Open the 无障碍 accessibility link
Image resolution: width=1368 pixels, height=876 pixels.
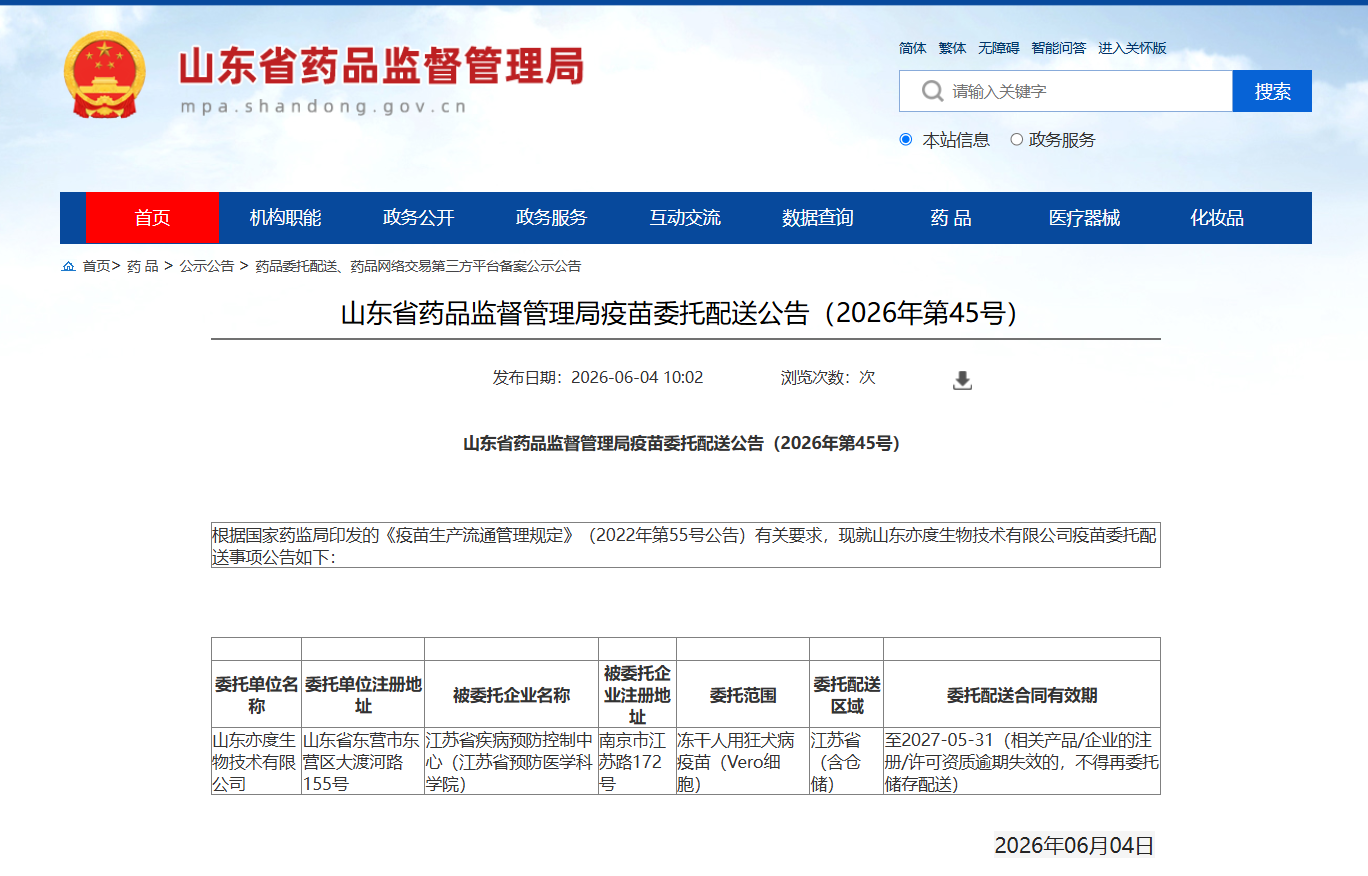click(x=998, y=48)
